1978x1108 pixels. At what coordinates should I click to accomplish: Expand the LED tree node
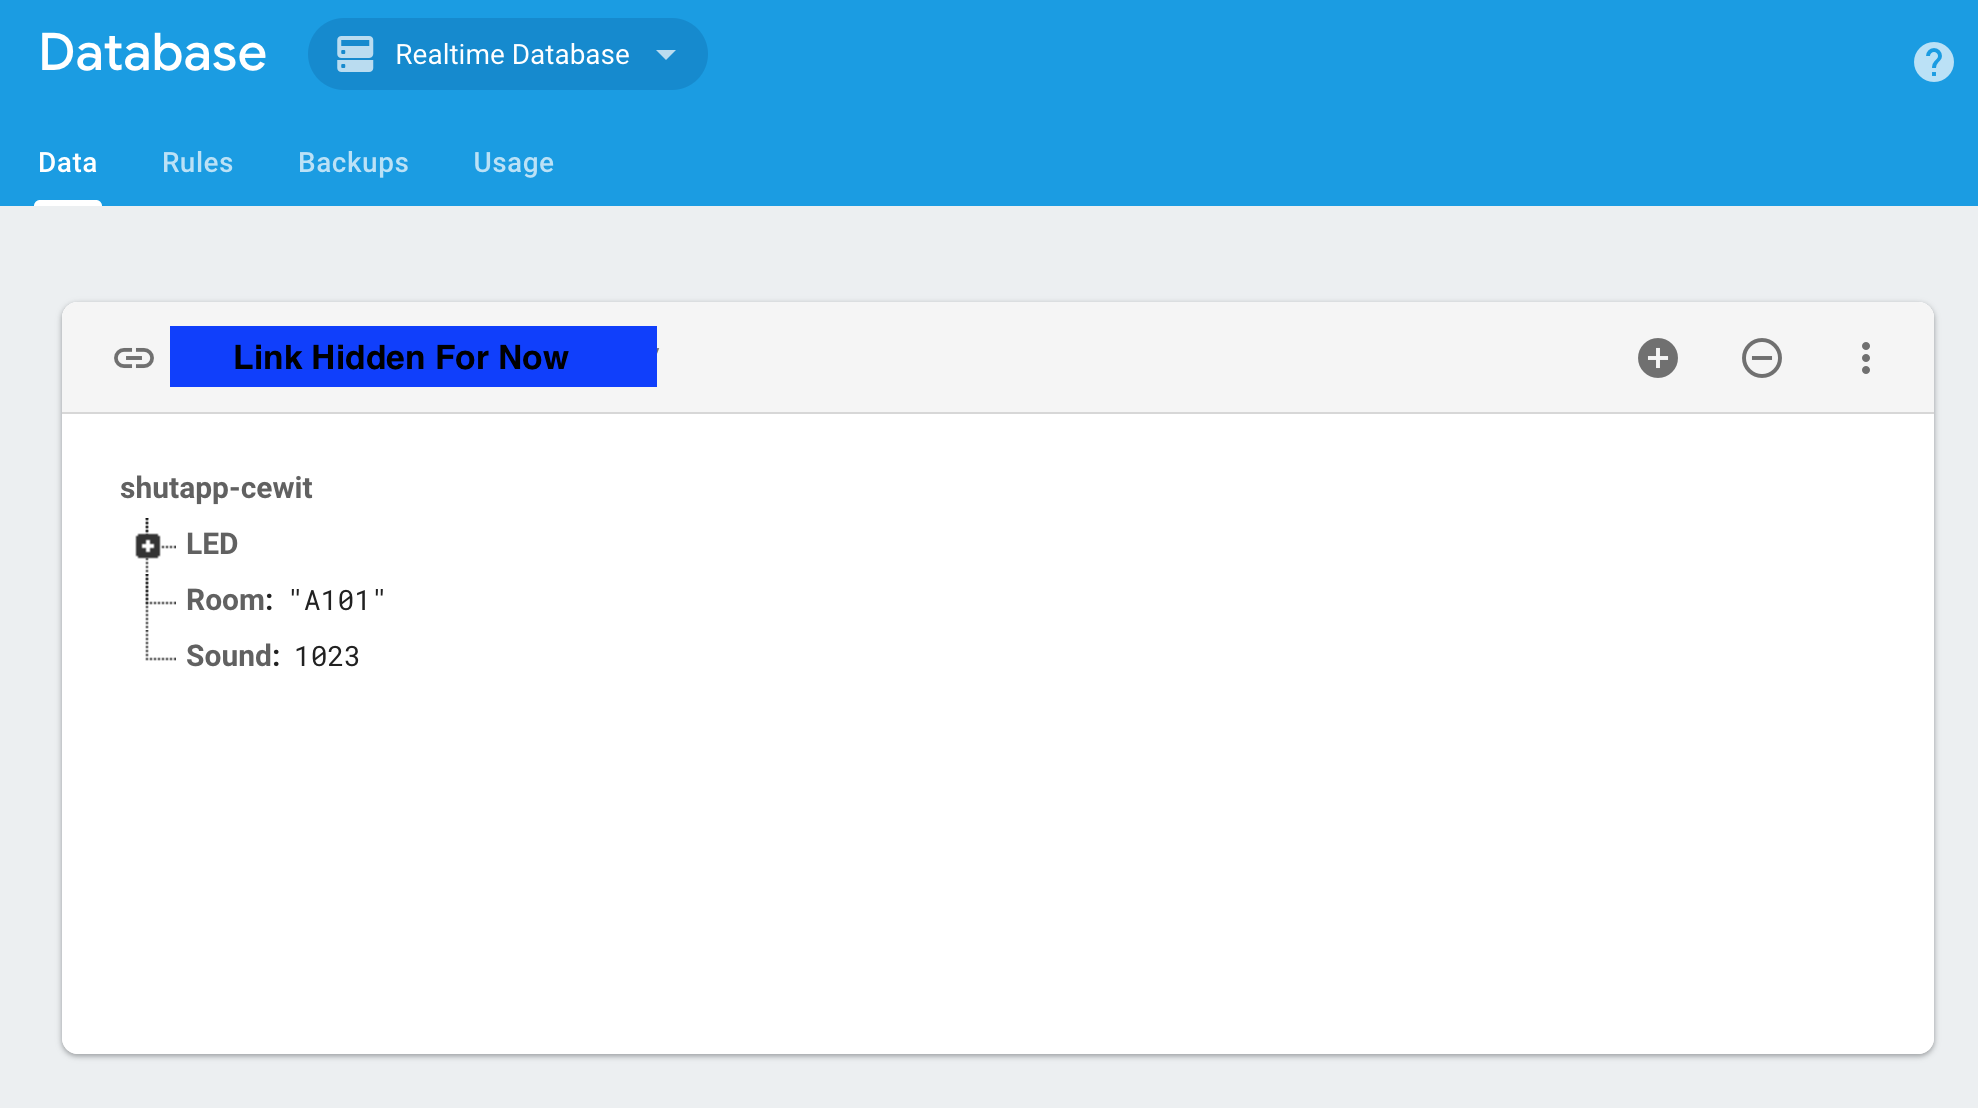pyautogui.click(x=148, y=545)
